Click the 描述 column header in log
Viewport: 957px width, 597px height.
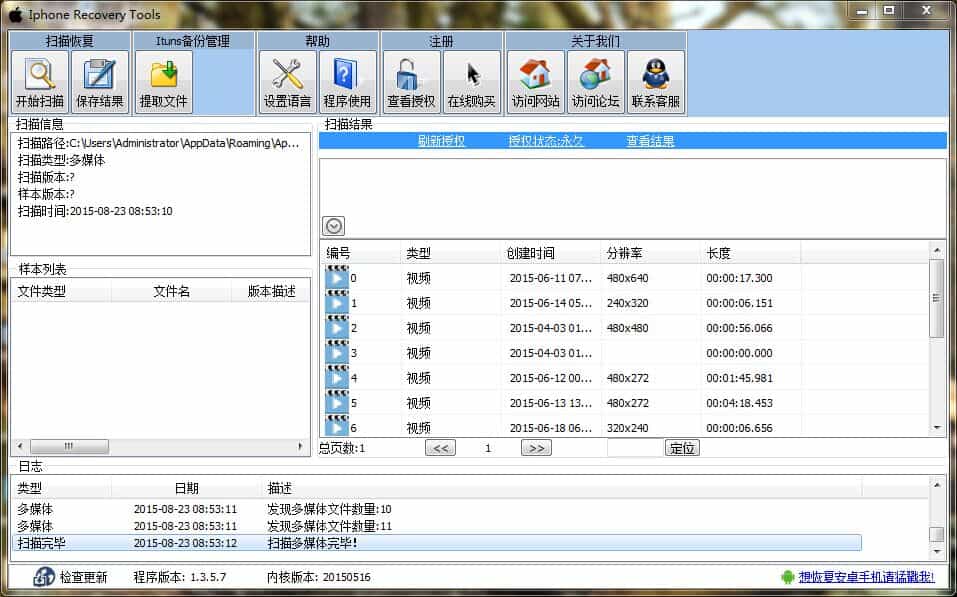coord(562,488)
